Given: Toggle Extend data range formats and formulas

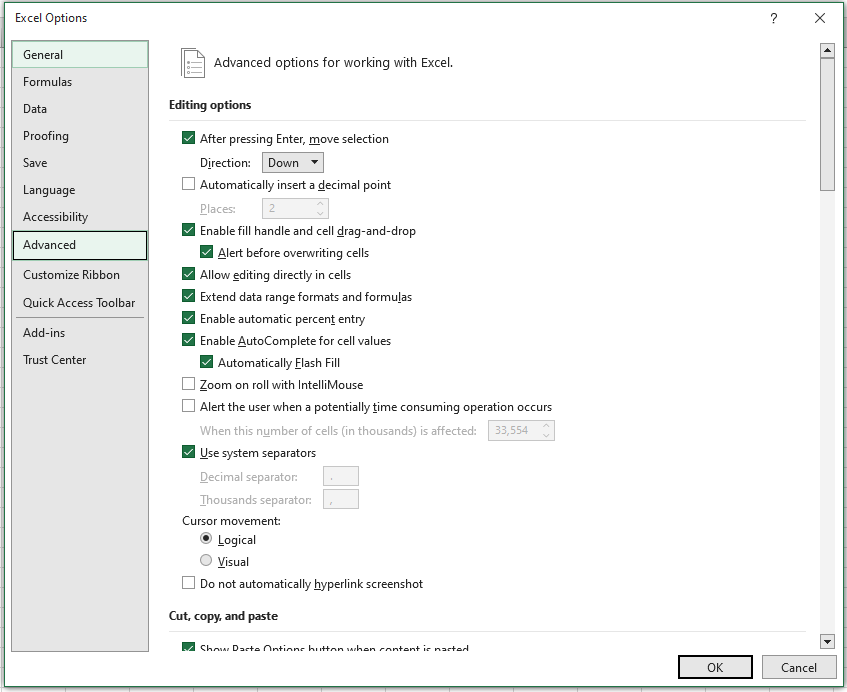Looking at the screenshot, I should tap(189, 296).
